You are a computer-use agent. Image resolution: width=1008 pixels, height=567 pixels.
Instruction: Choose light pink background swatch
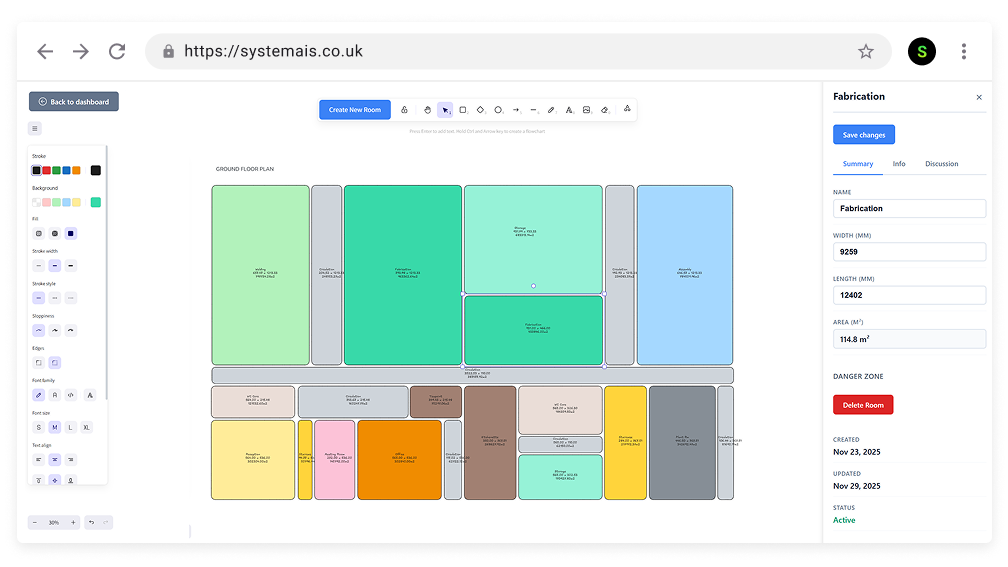click(46, 202)
